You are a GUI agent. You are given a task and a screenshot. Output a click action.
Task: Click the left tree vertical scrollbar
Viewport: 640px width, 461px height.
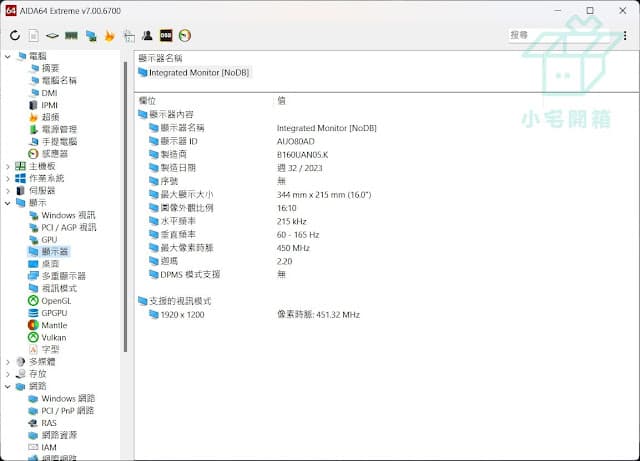(x=125, y=206)
